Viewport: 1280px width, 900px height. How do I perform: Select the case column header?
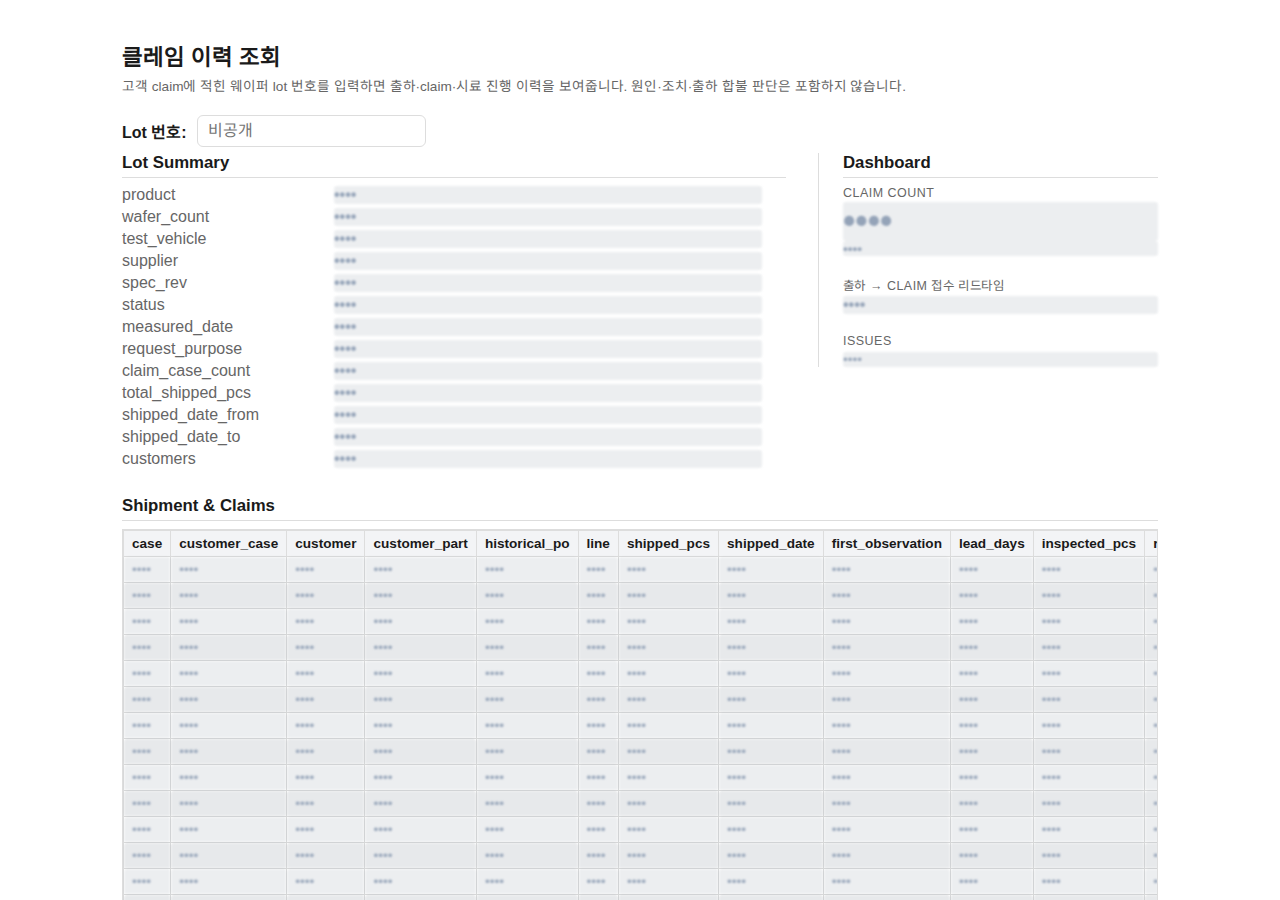pyautogui.click(x=147, y=544)
